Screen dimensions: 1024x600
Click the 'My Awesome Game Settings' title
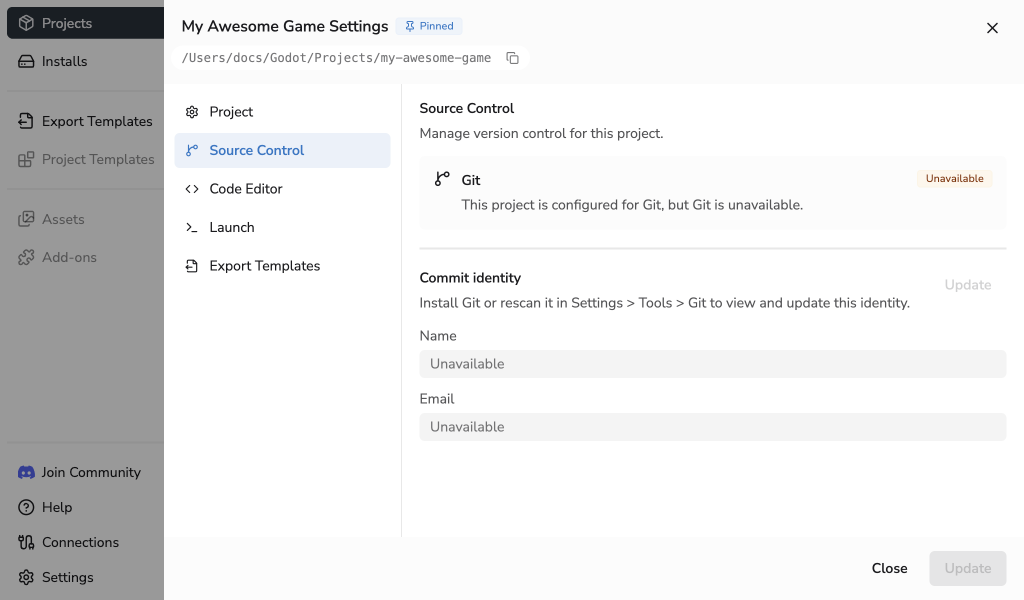285,26
